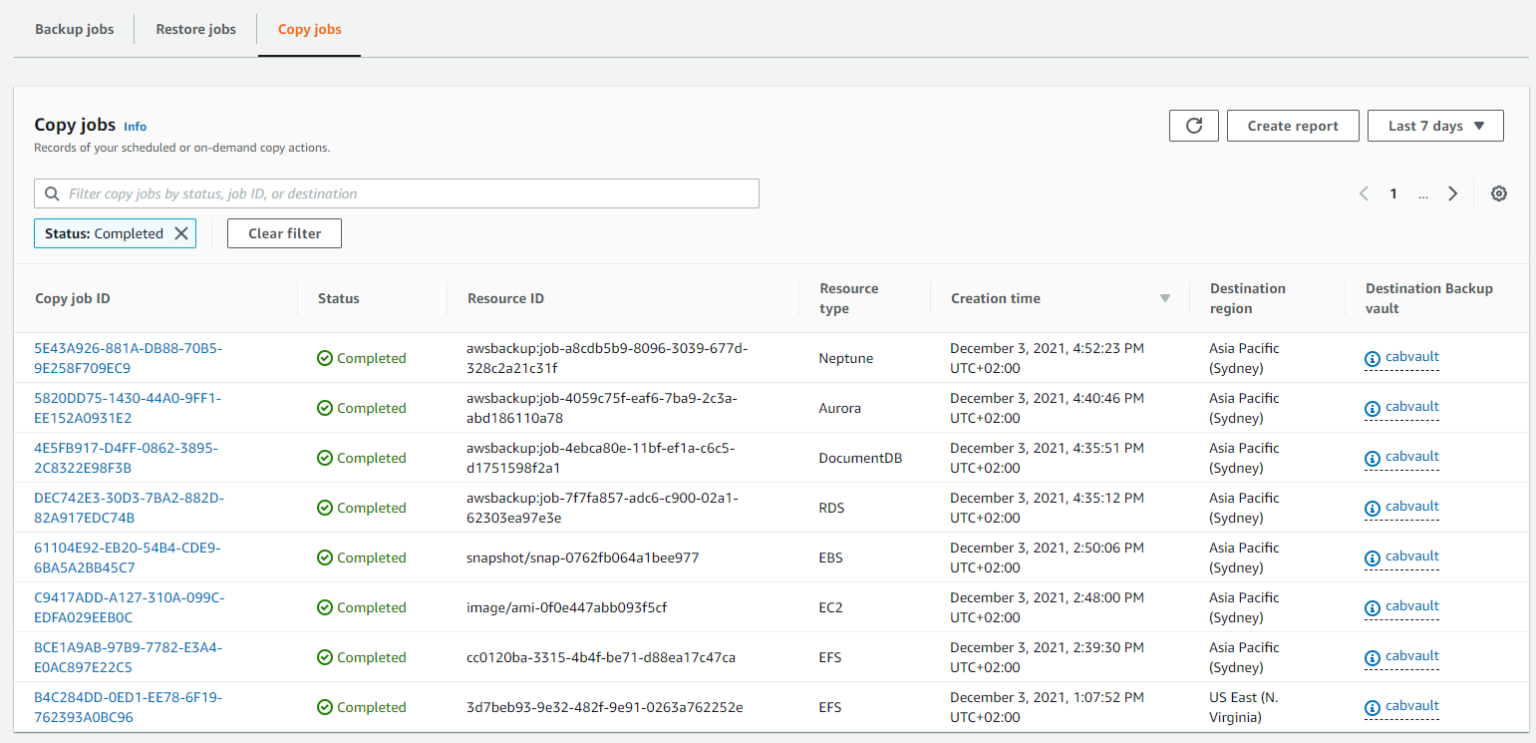1536x743 pixels.
Task: Click the info icon next to cabvault on the EC2 row
Action: [x=1371, y=606]
